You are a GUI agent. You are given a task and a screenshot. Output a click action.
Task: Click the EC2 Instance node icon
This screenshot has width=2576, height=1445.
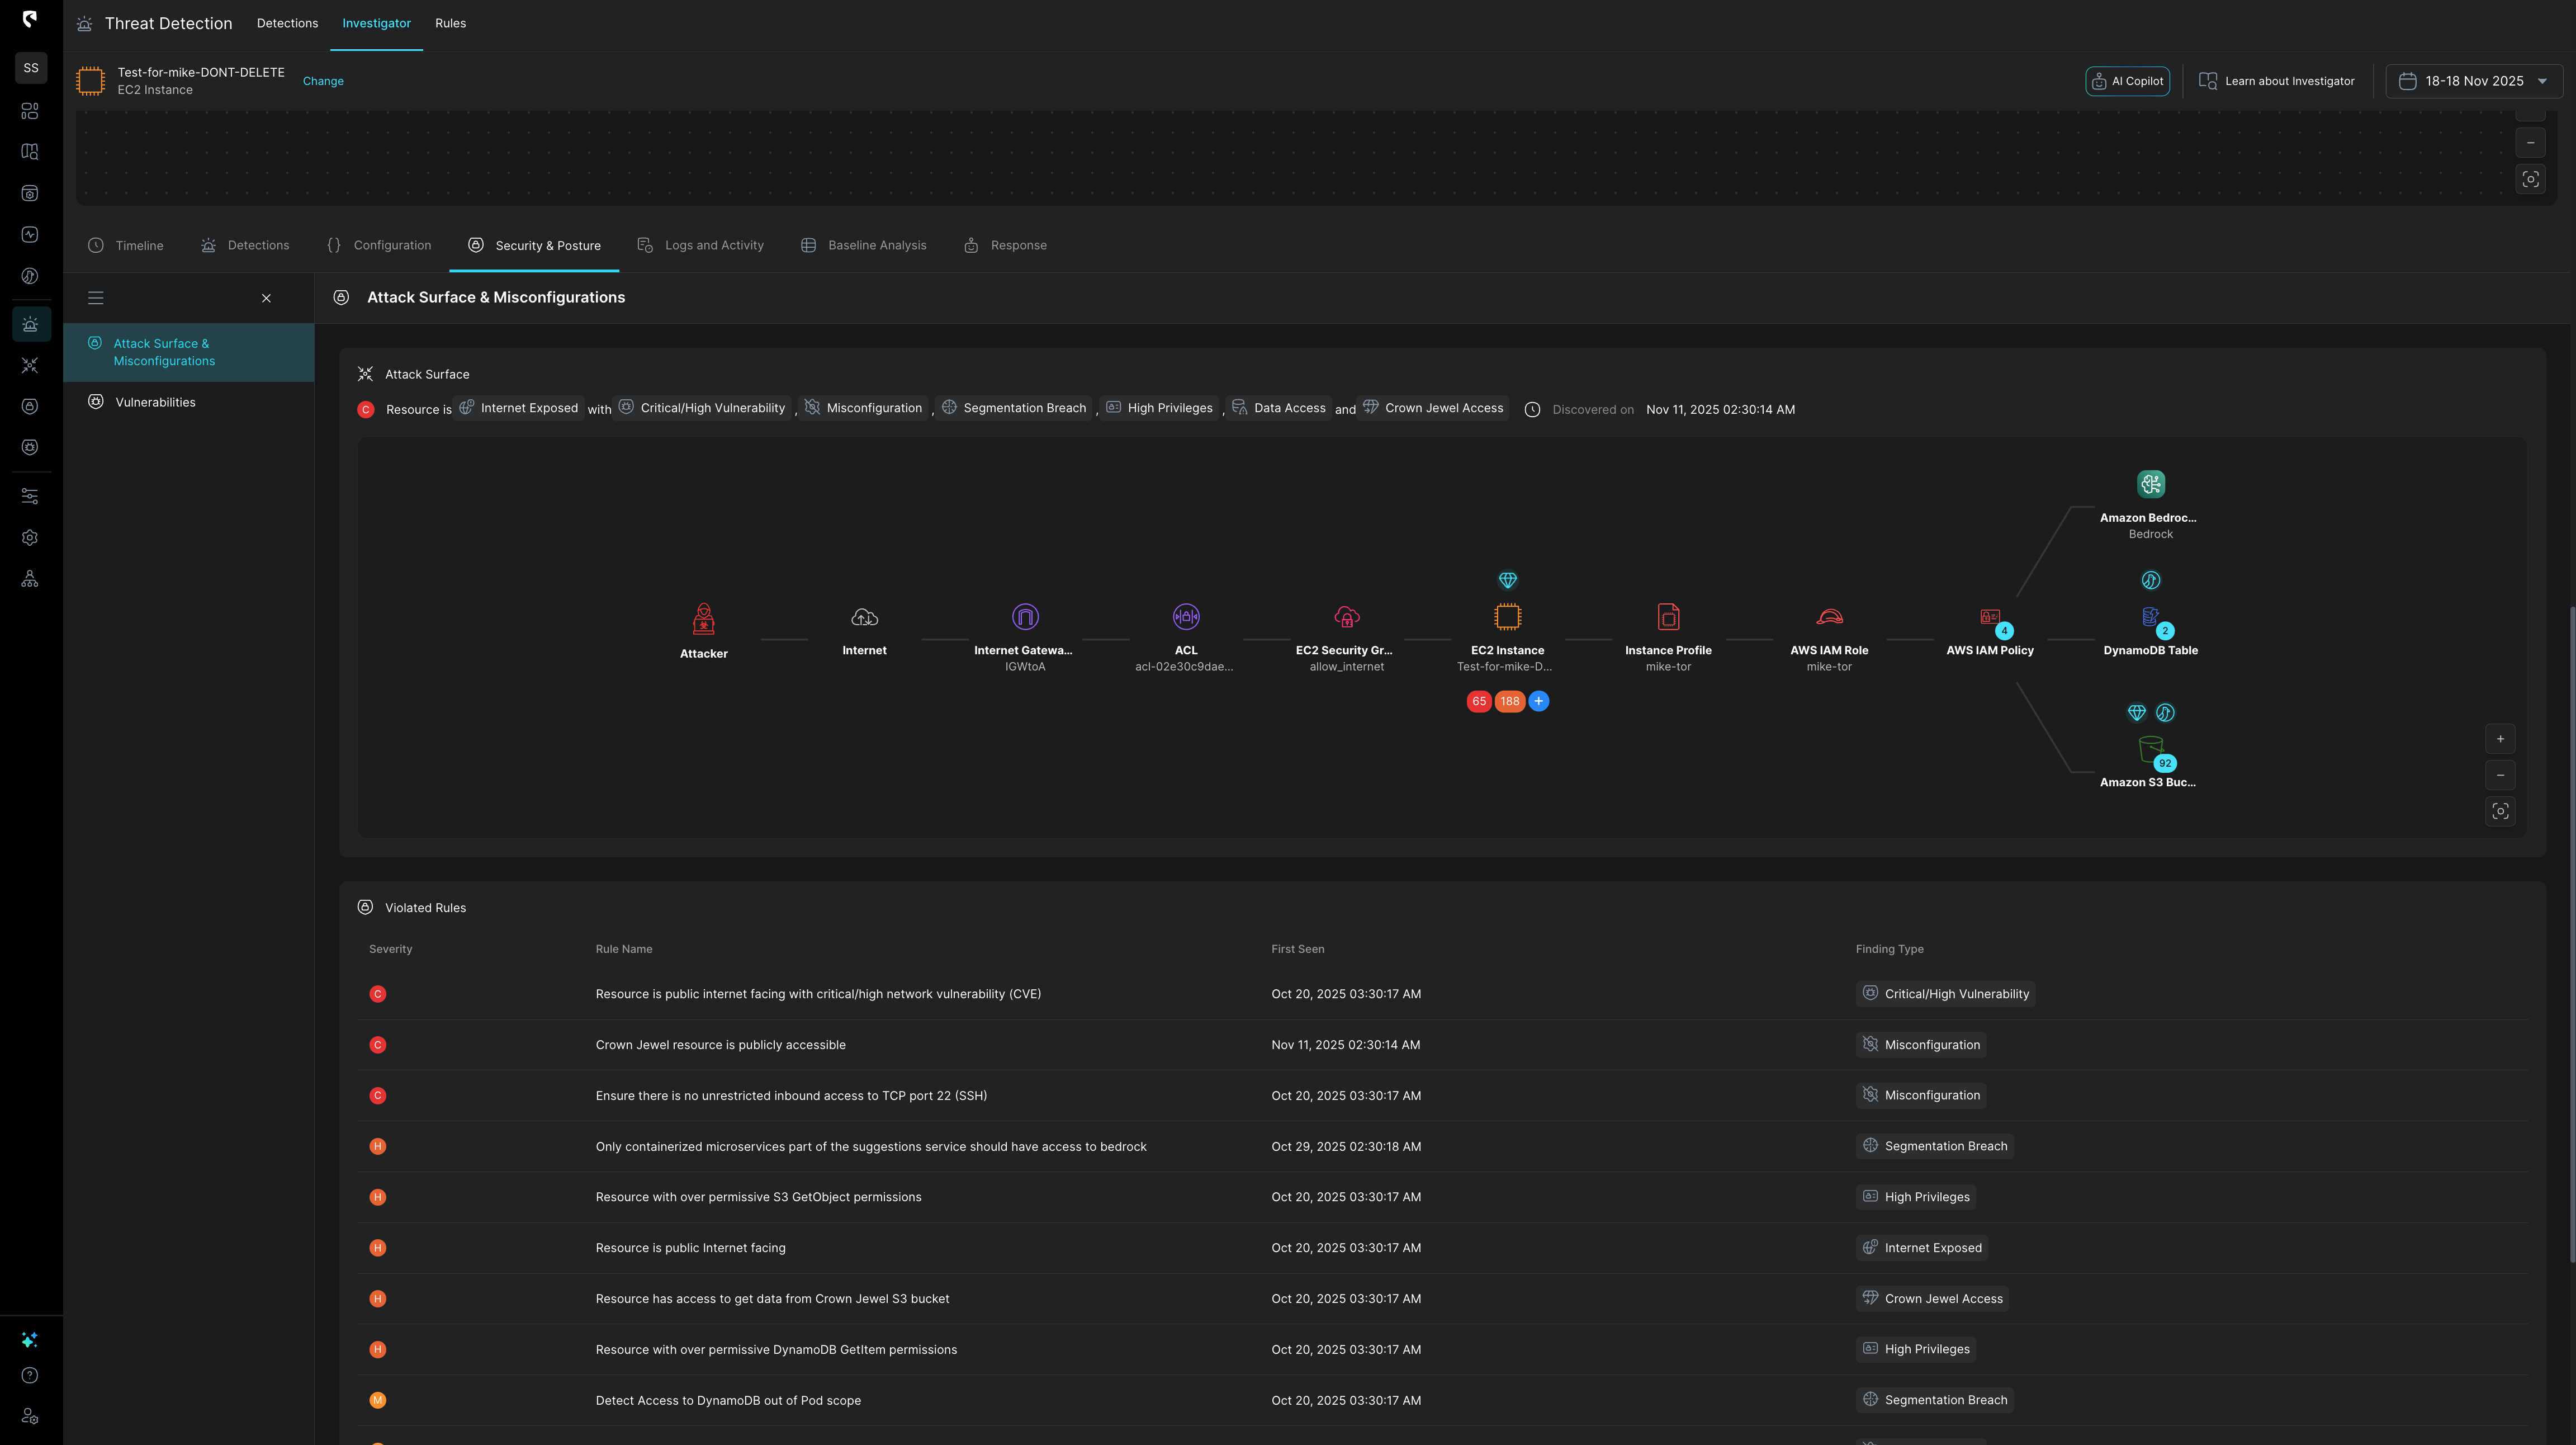pos(1507,617)
